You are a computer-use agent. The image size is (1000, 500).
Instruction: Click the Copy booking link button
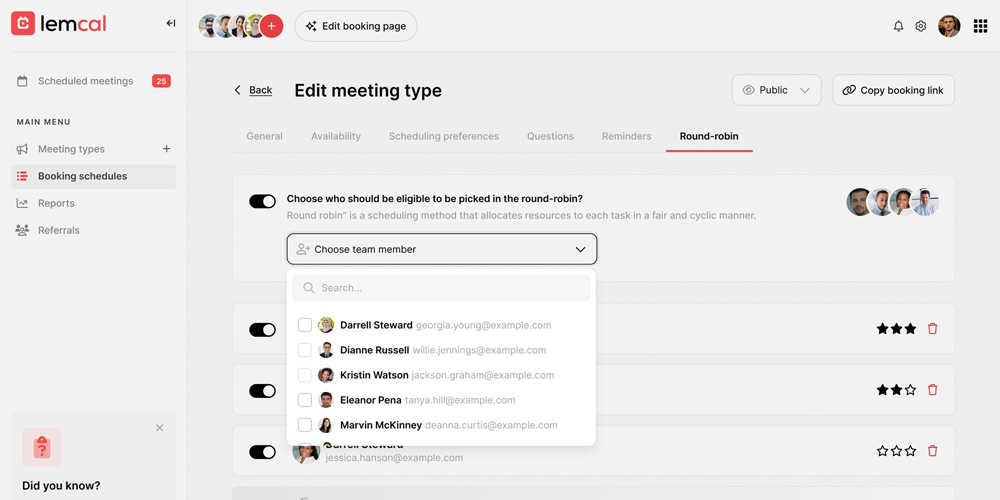point(893,90)
